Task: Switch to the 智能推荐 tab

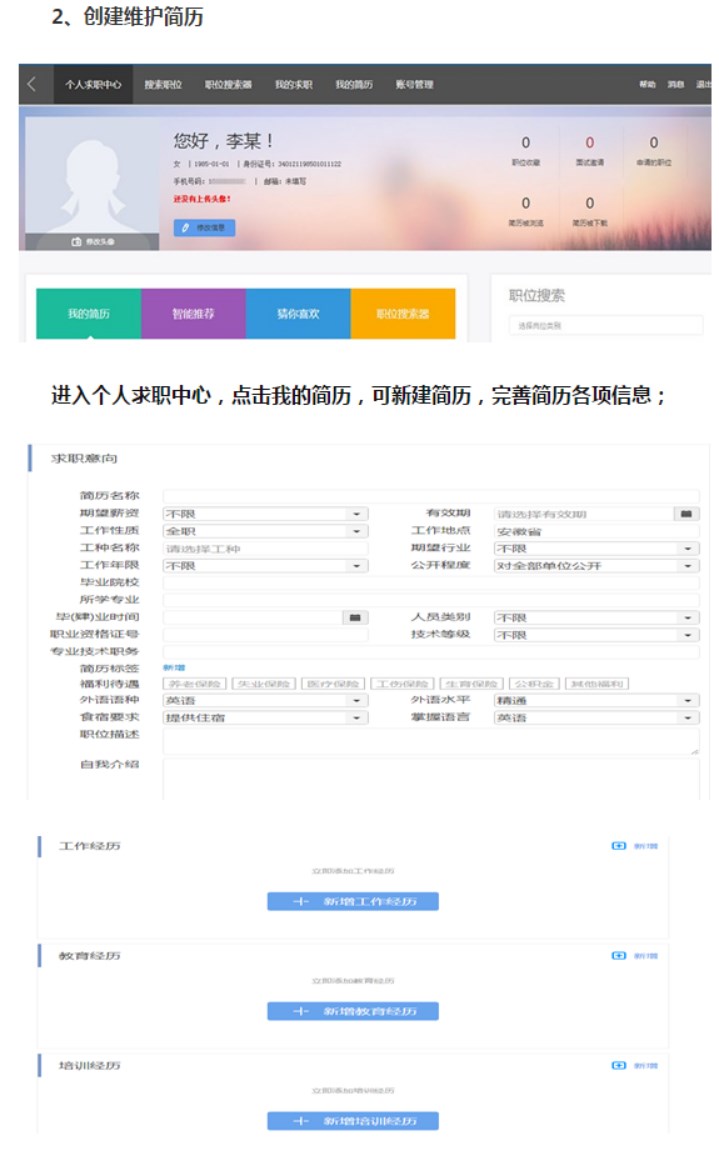Action: click(193, 314)
